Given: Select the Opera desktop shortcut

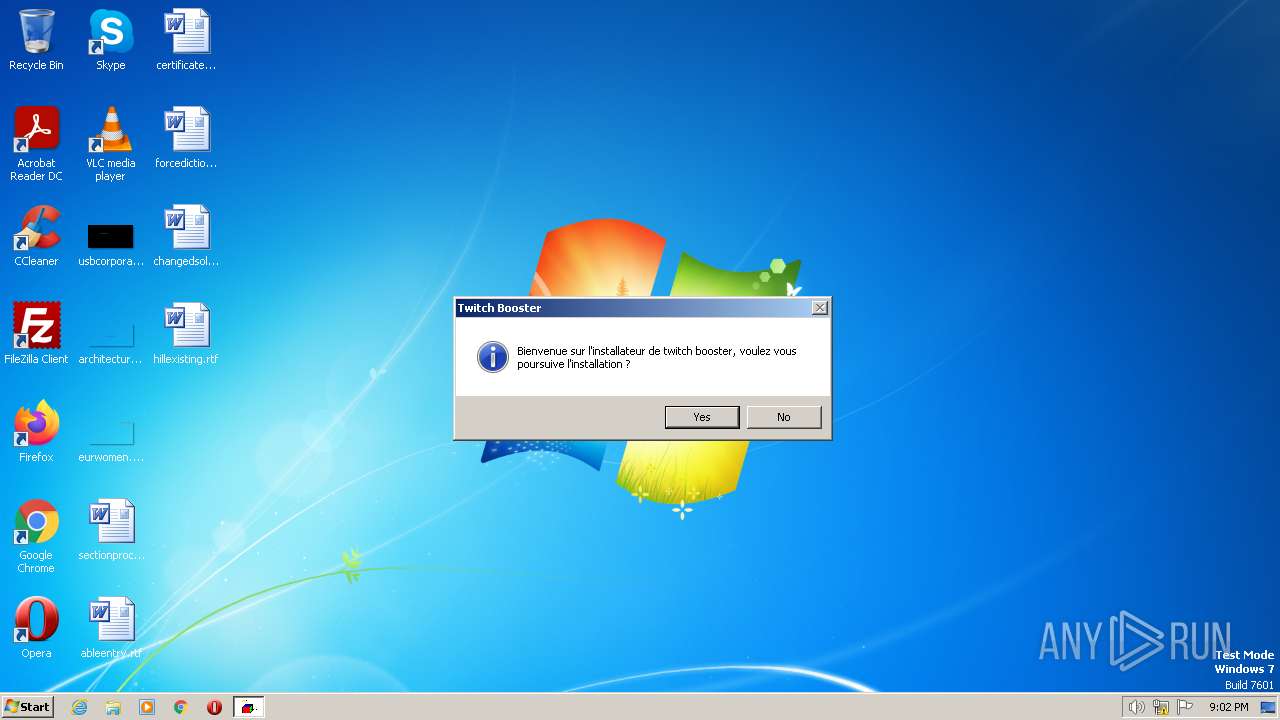Looking at the screenshot, I should coord(36,628).
